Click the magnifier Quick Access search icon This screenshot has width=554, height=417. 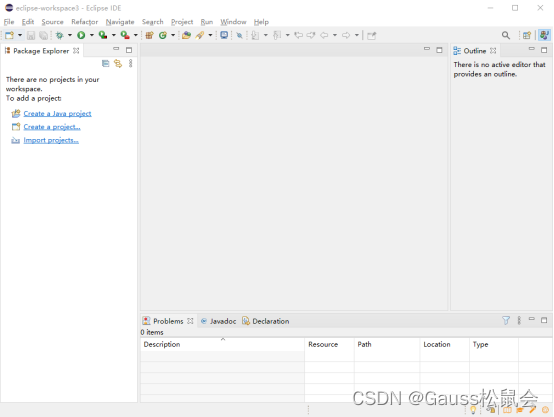coord(506,35)
